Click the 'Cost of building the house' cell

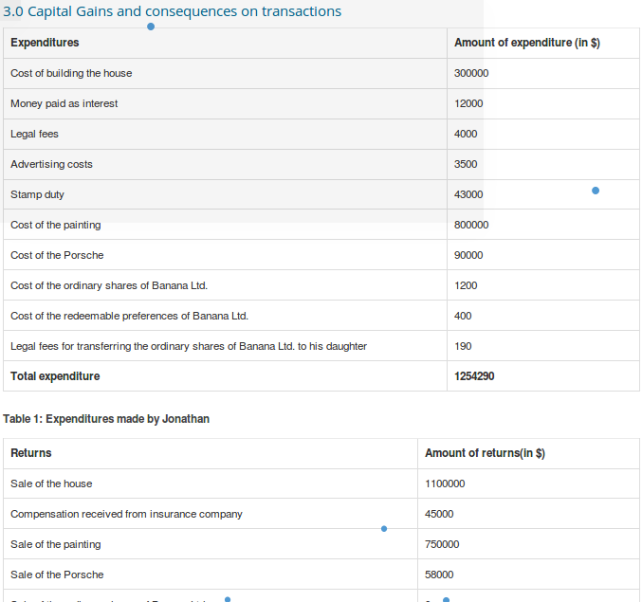[71, 73]
